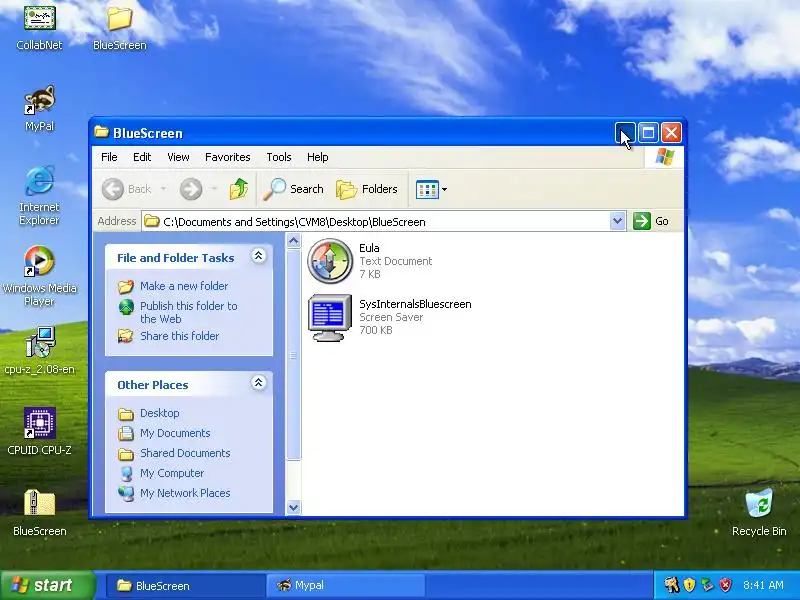800x600 pixels.
Task: Click the green Go button
Action: tap(651, 221)
